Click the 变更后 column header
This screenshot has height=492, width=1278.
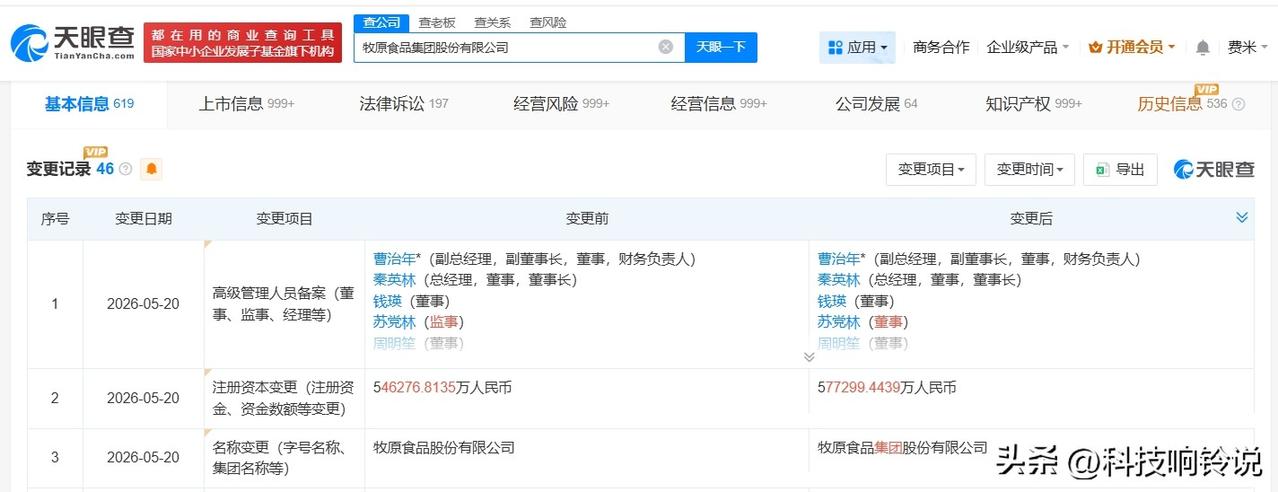point(1031,218)
